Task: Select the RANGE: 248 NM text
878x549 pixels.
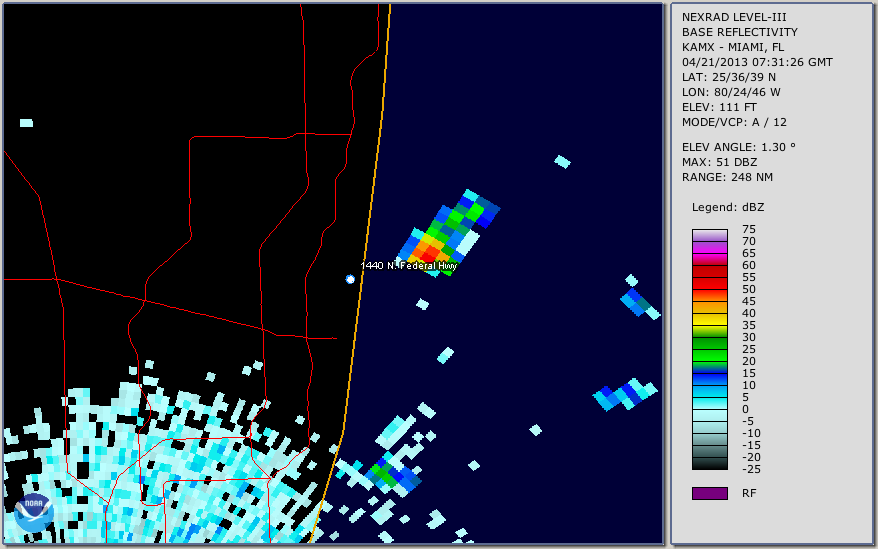Action: pyautogui.click(x=727, y=177)
